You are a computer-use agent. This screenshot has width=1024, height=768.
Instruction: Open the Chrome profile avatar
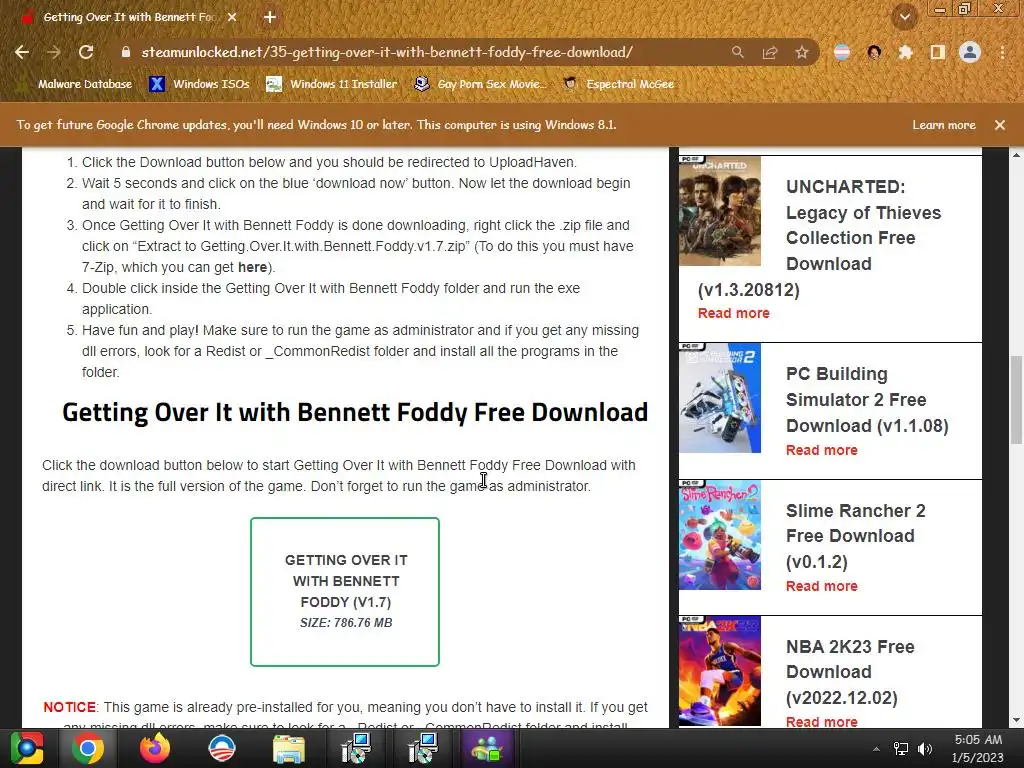click(970, 52)
